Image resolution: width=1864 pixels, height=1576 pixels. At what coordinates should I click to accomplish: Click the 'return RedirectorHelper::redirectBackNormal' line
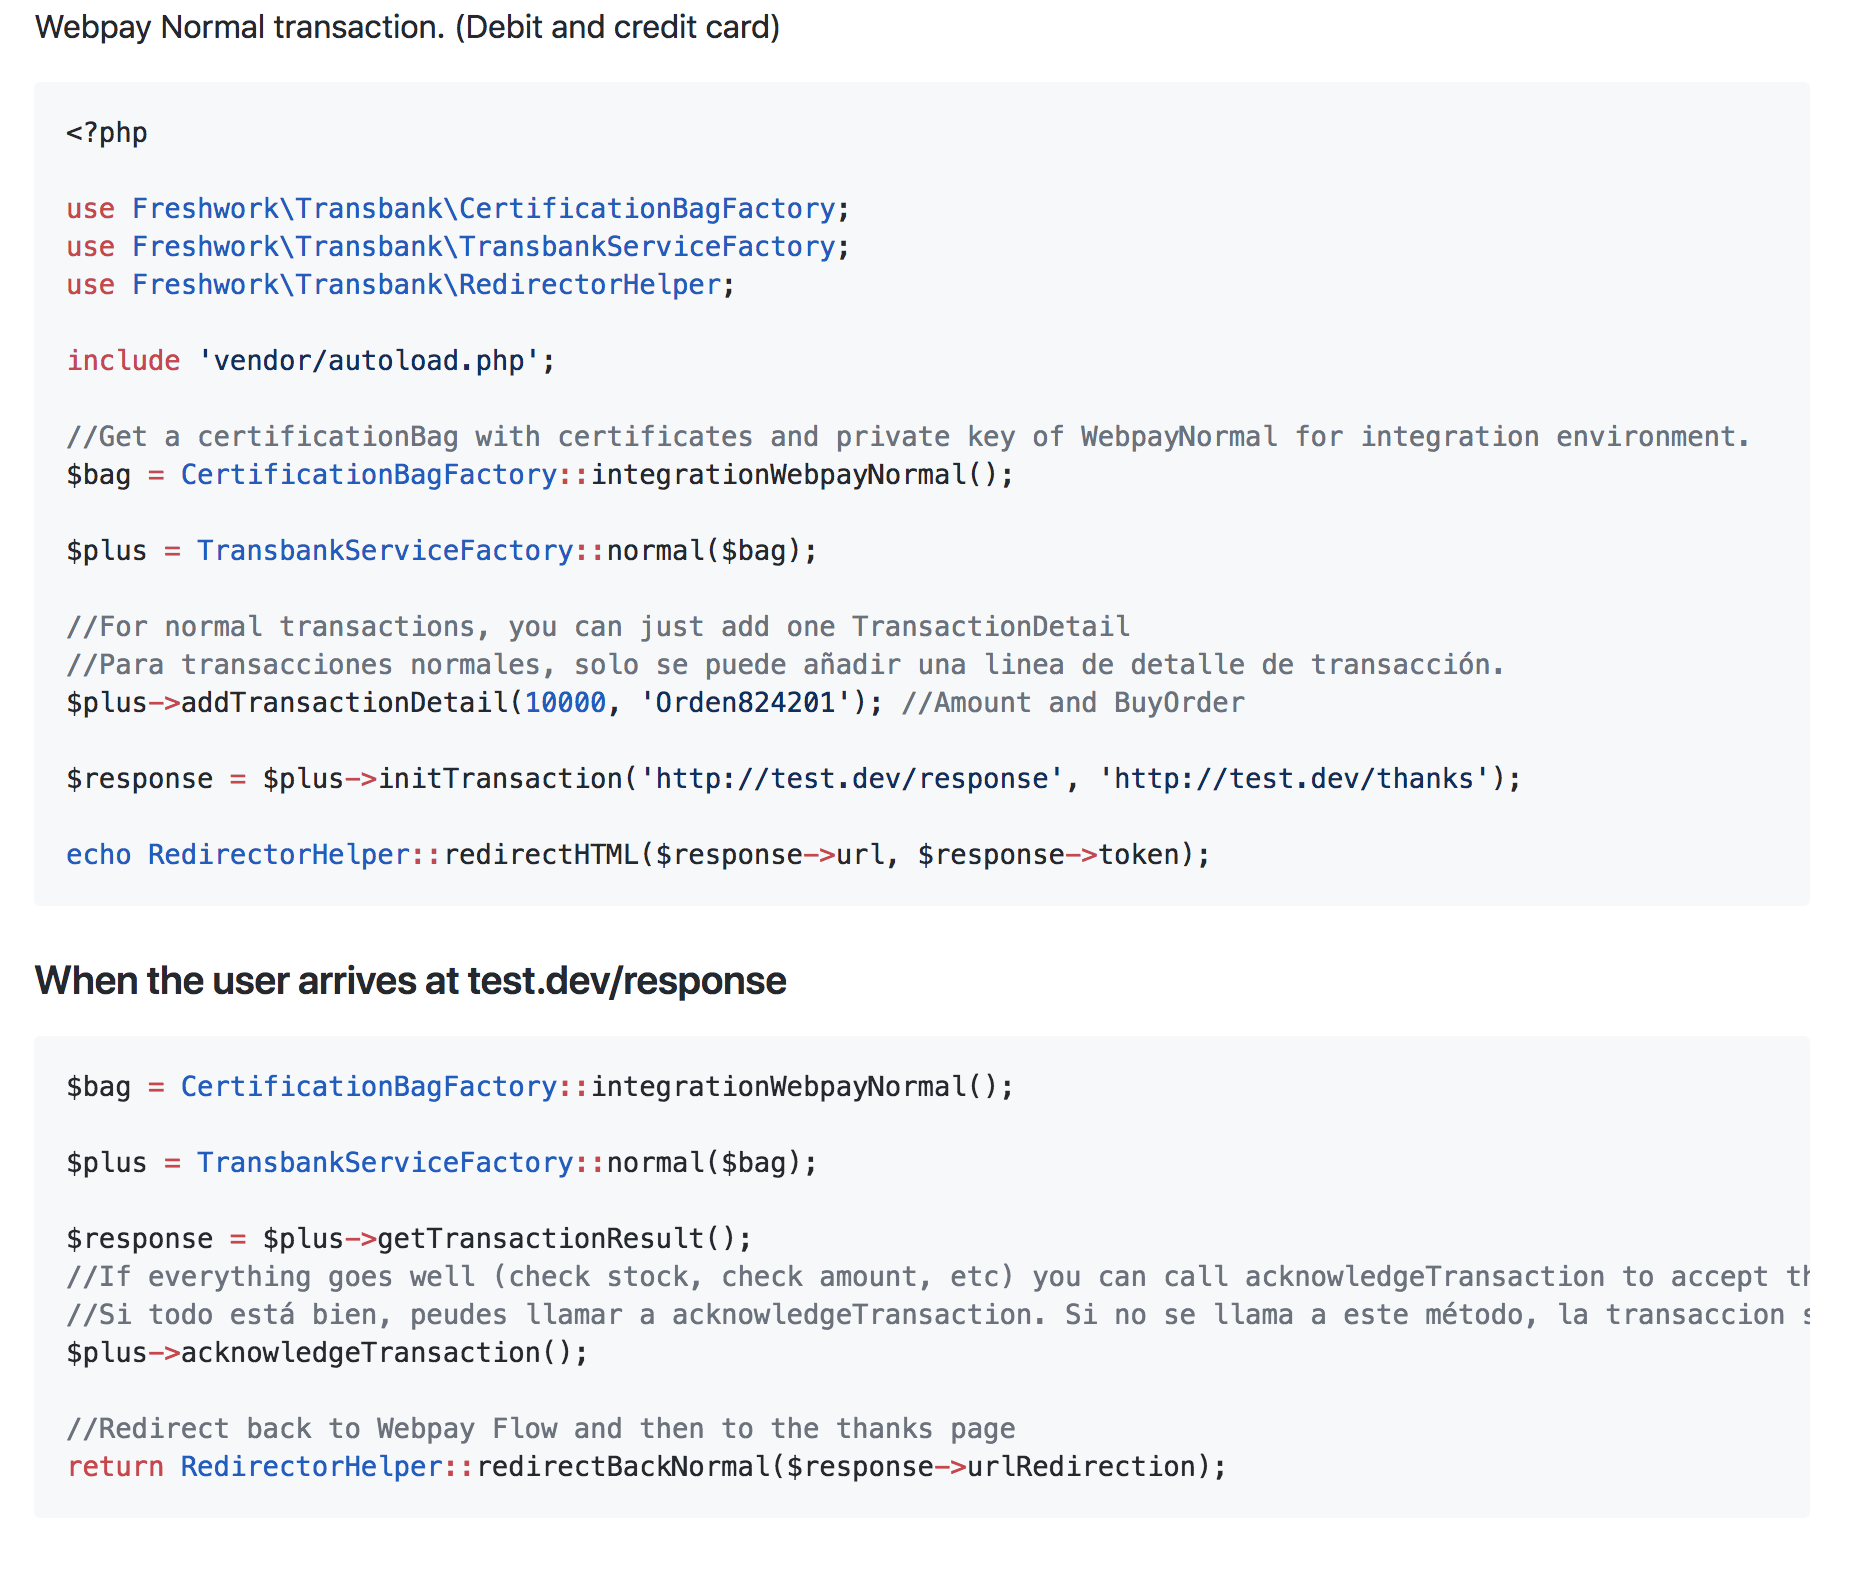[646, 1467]
